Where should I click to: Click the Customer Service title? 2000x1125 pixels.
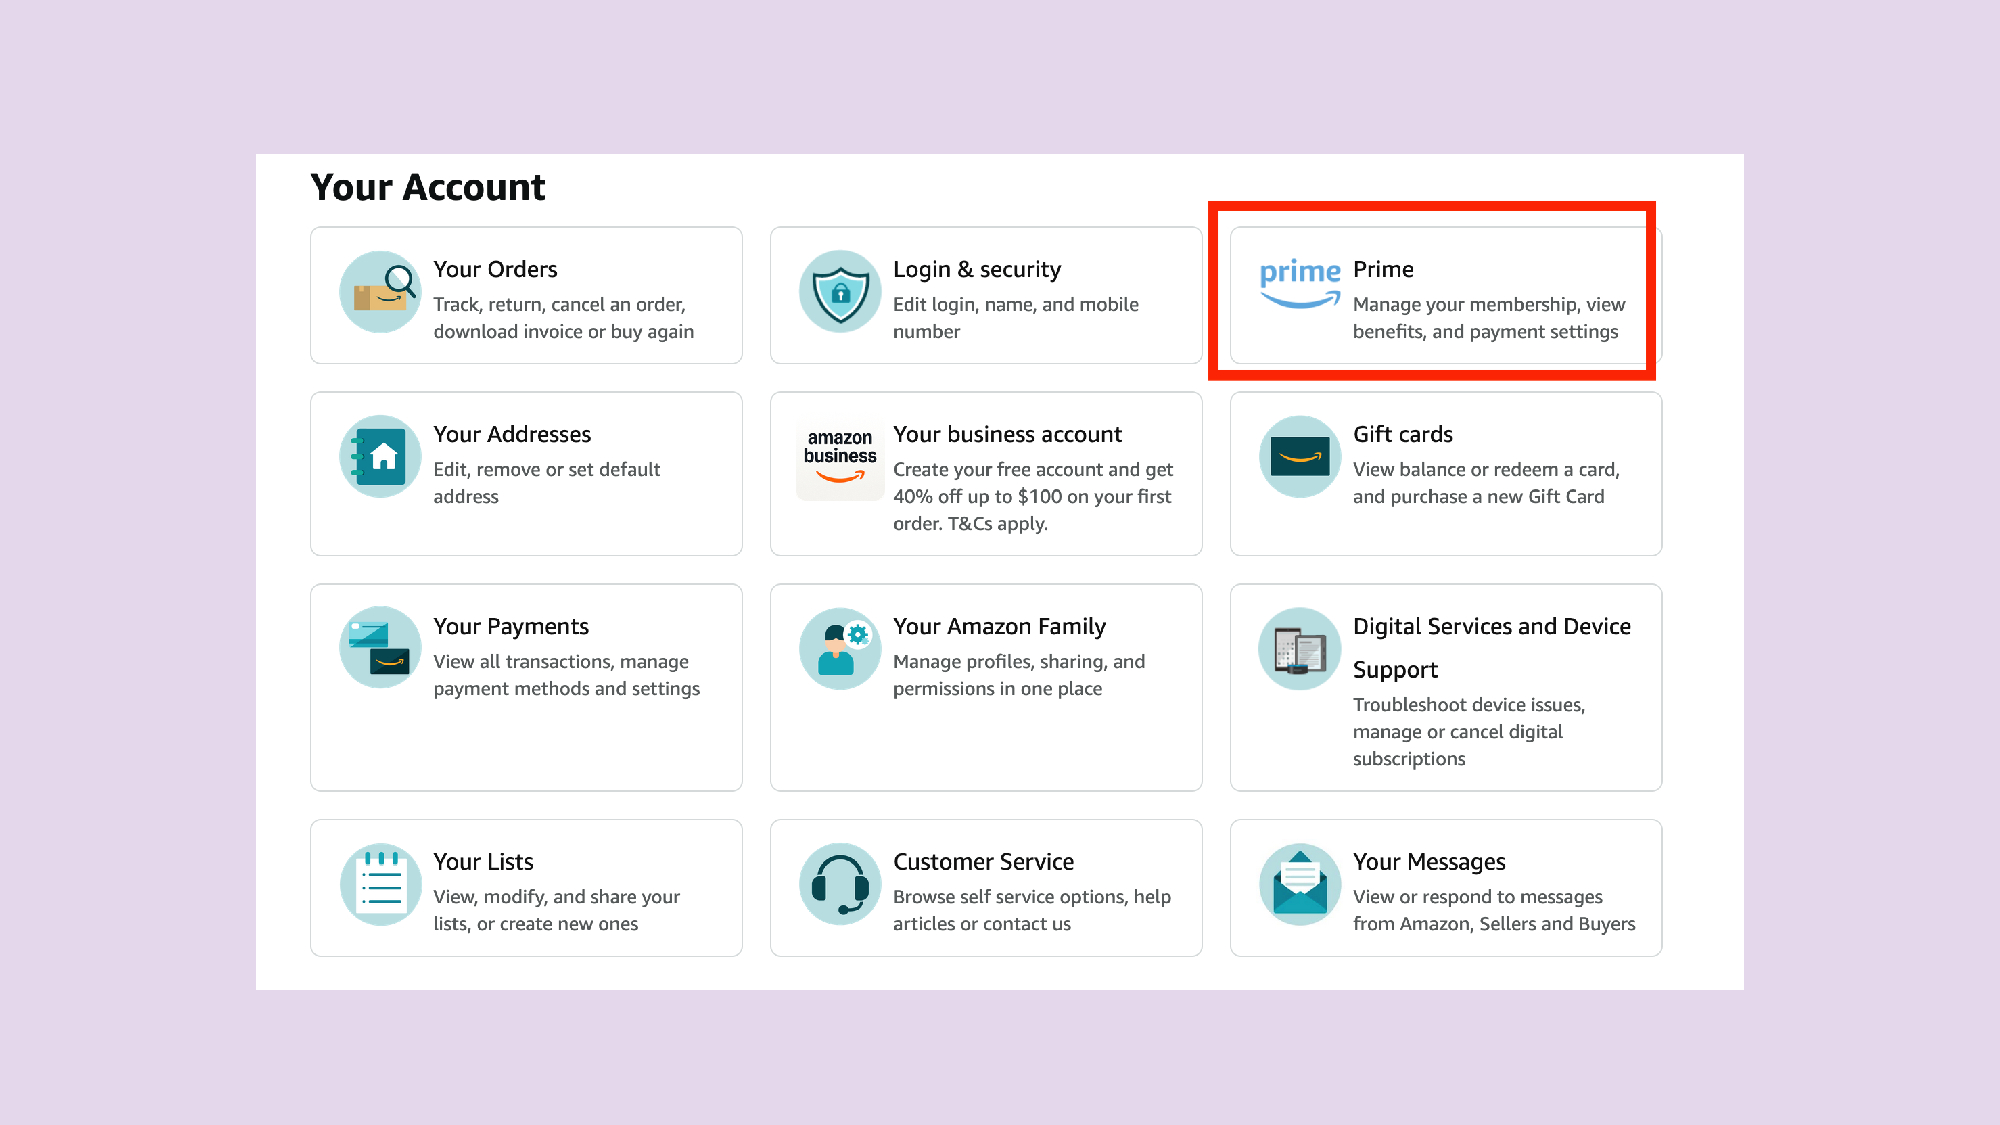(x=983, y=862)
